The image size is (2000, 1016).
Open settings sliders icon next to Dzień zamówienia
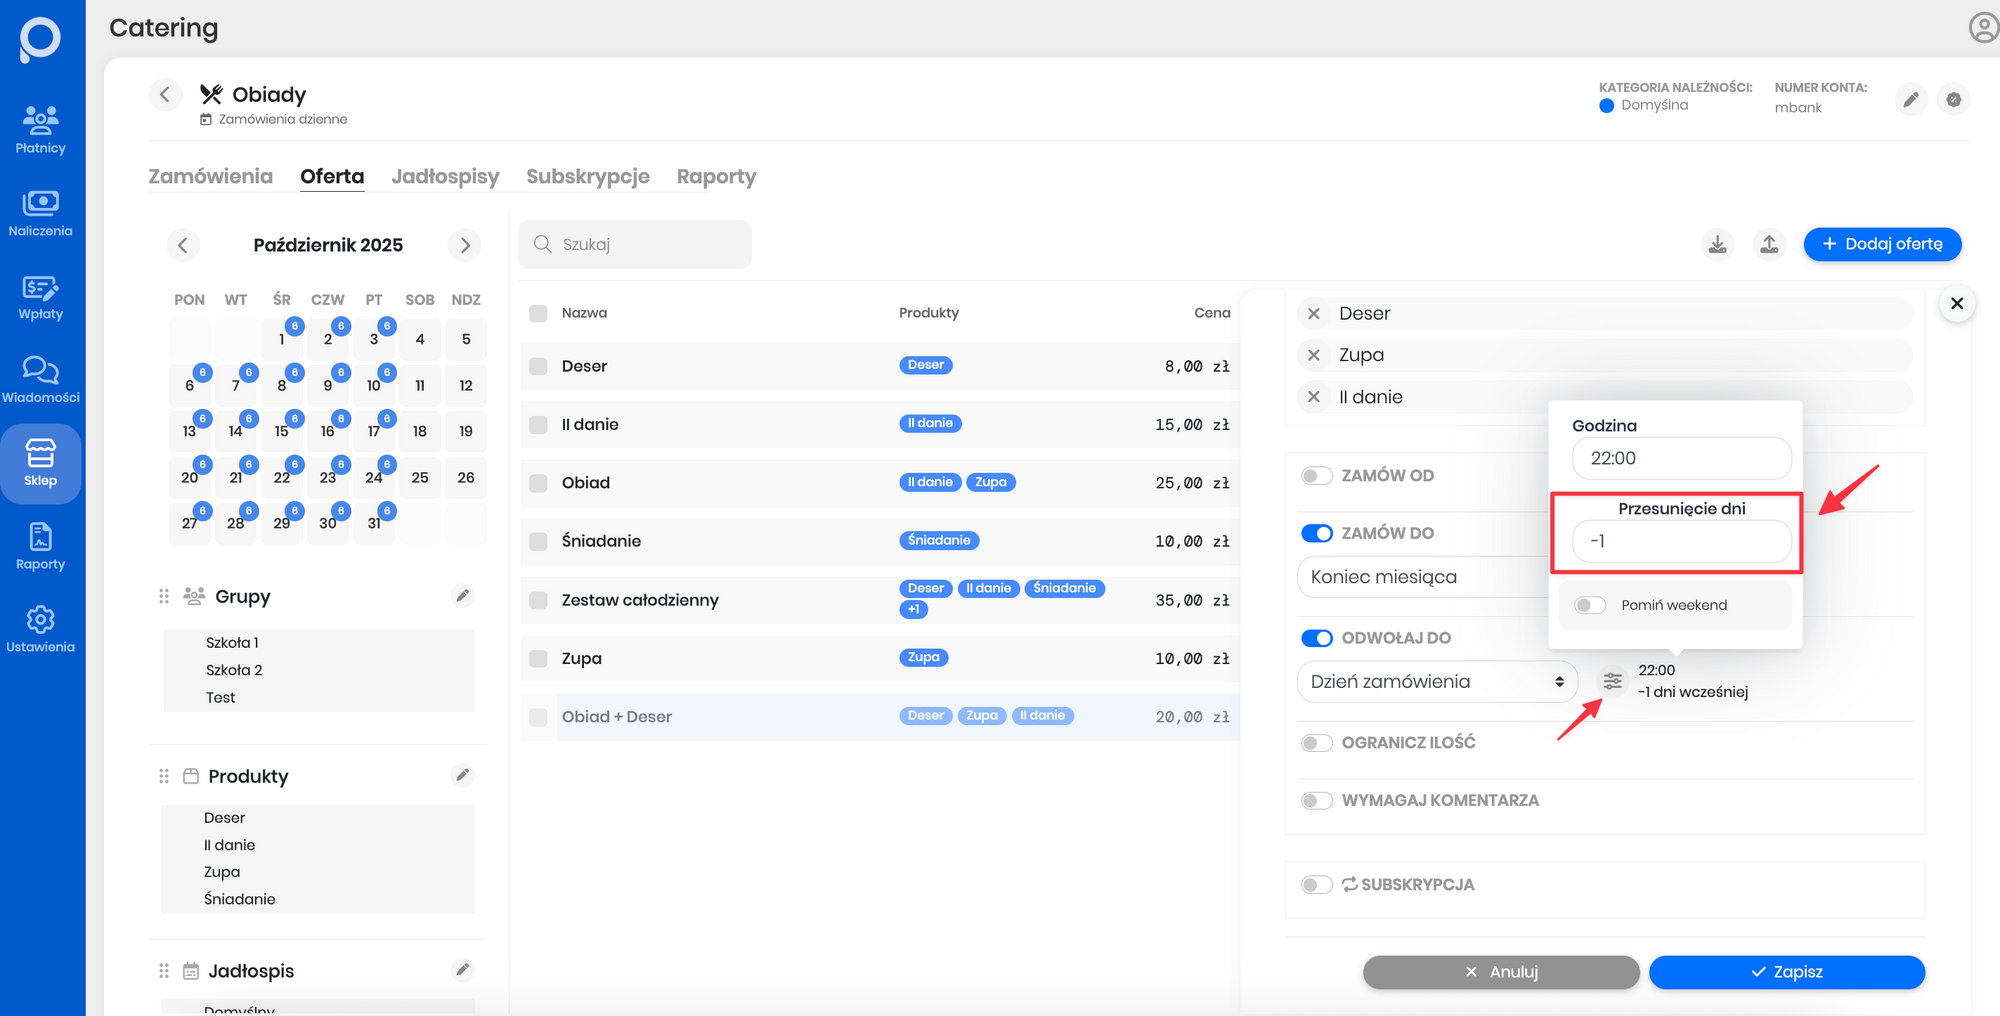tap(1612, 681)
